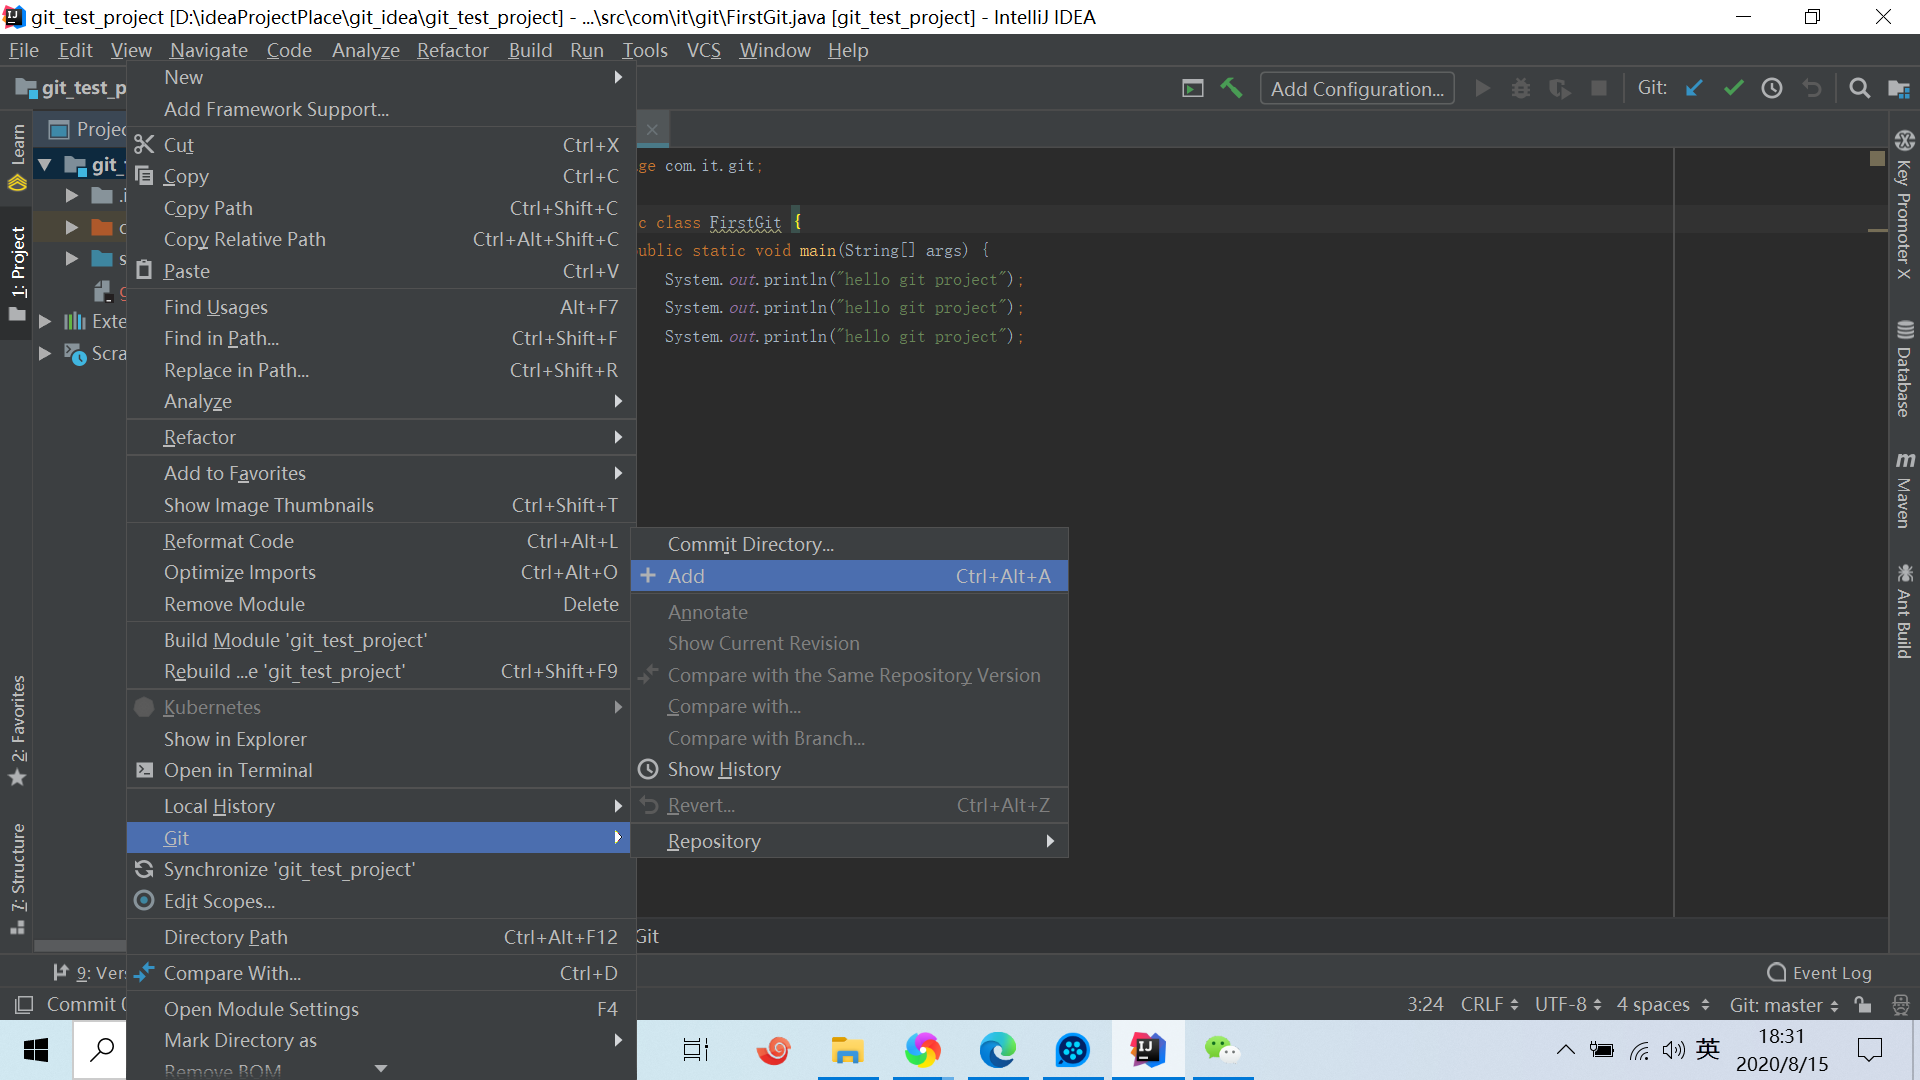The height and width of the screenshot is (1080, 1920).
Task: Open the Git Show History clock icon
Action: [x=1772, y=89]
